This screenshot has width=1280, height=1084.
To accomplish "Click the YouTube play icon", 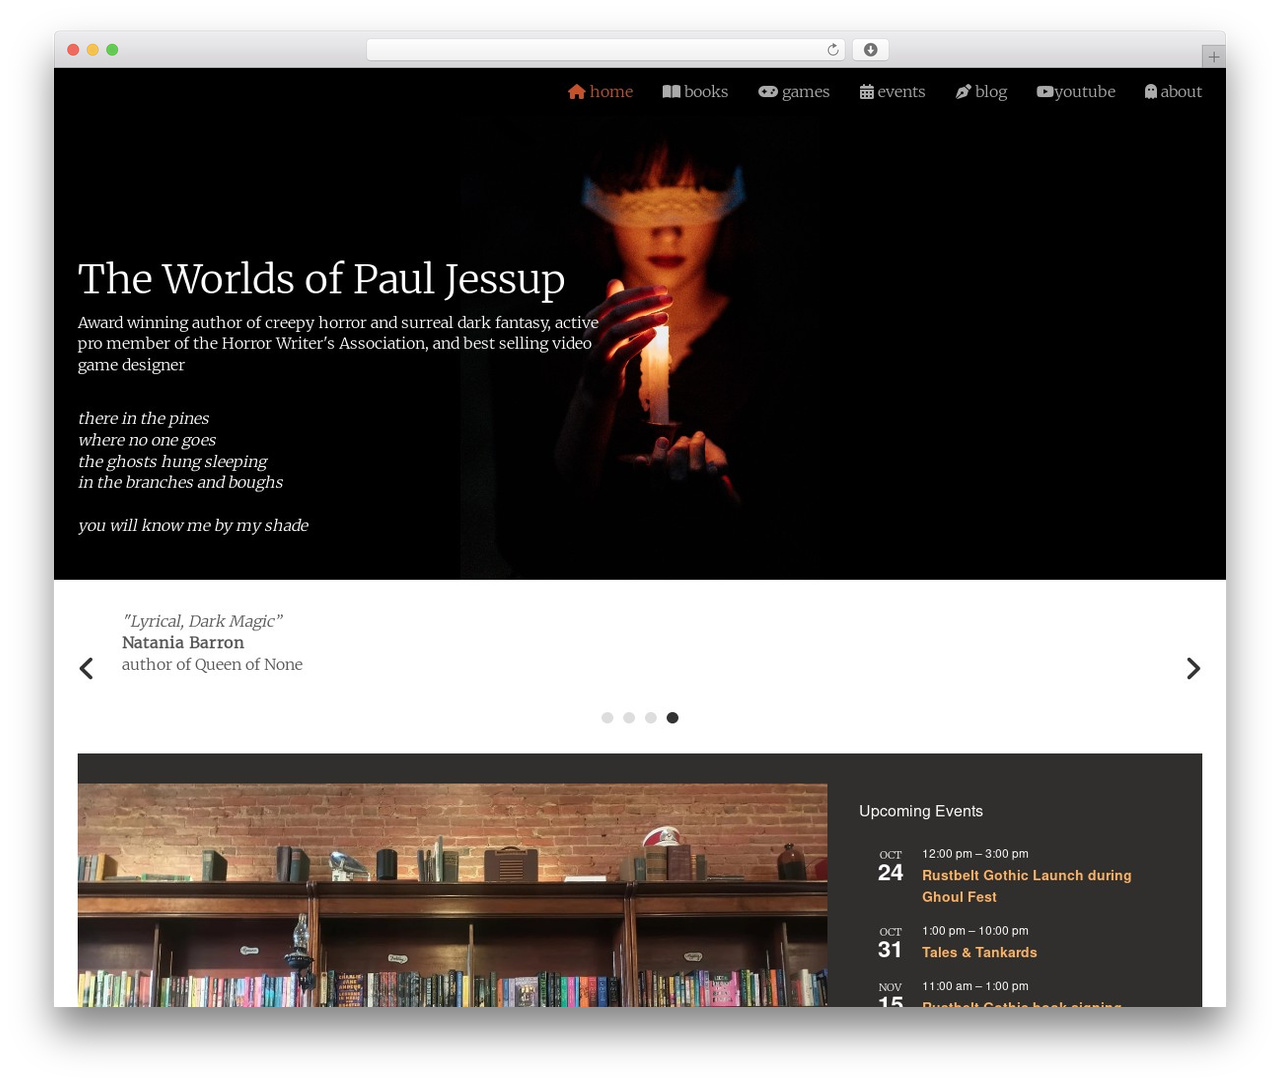I will coord(1045,92).
